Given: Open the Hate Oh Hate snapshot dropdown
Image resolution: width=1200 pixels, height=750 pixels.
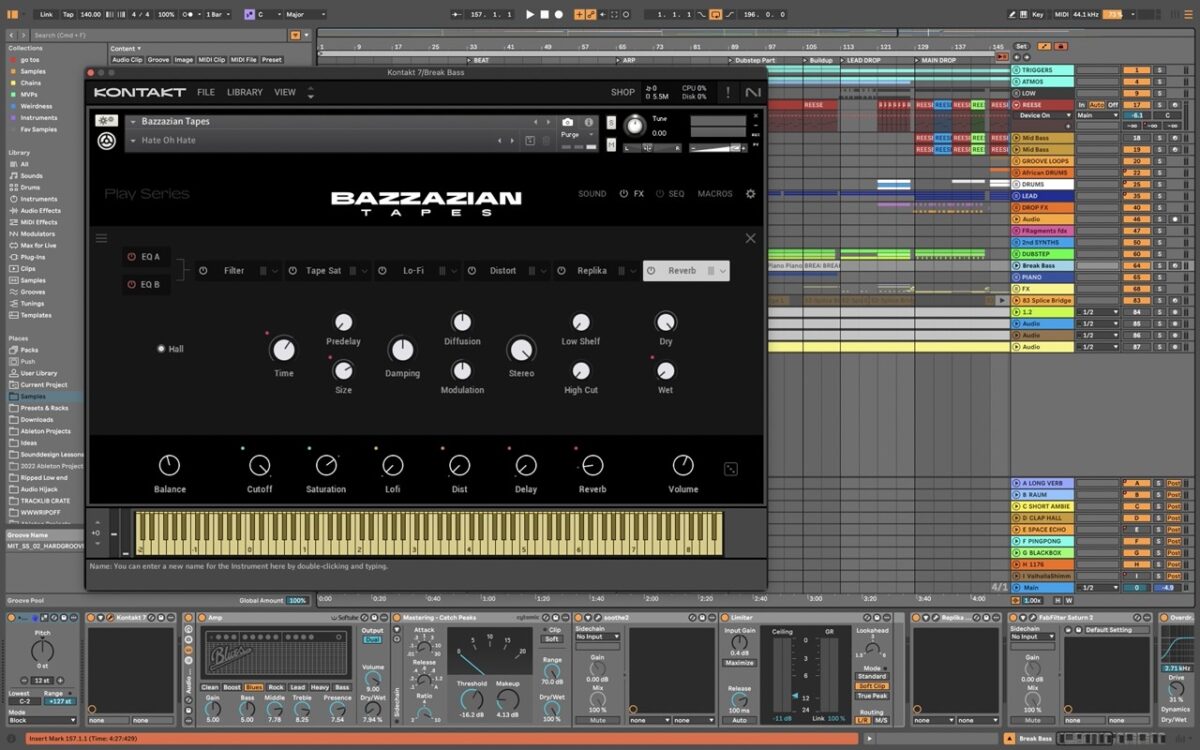Looking at the screenshot, I should (133, 141).
